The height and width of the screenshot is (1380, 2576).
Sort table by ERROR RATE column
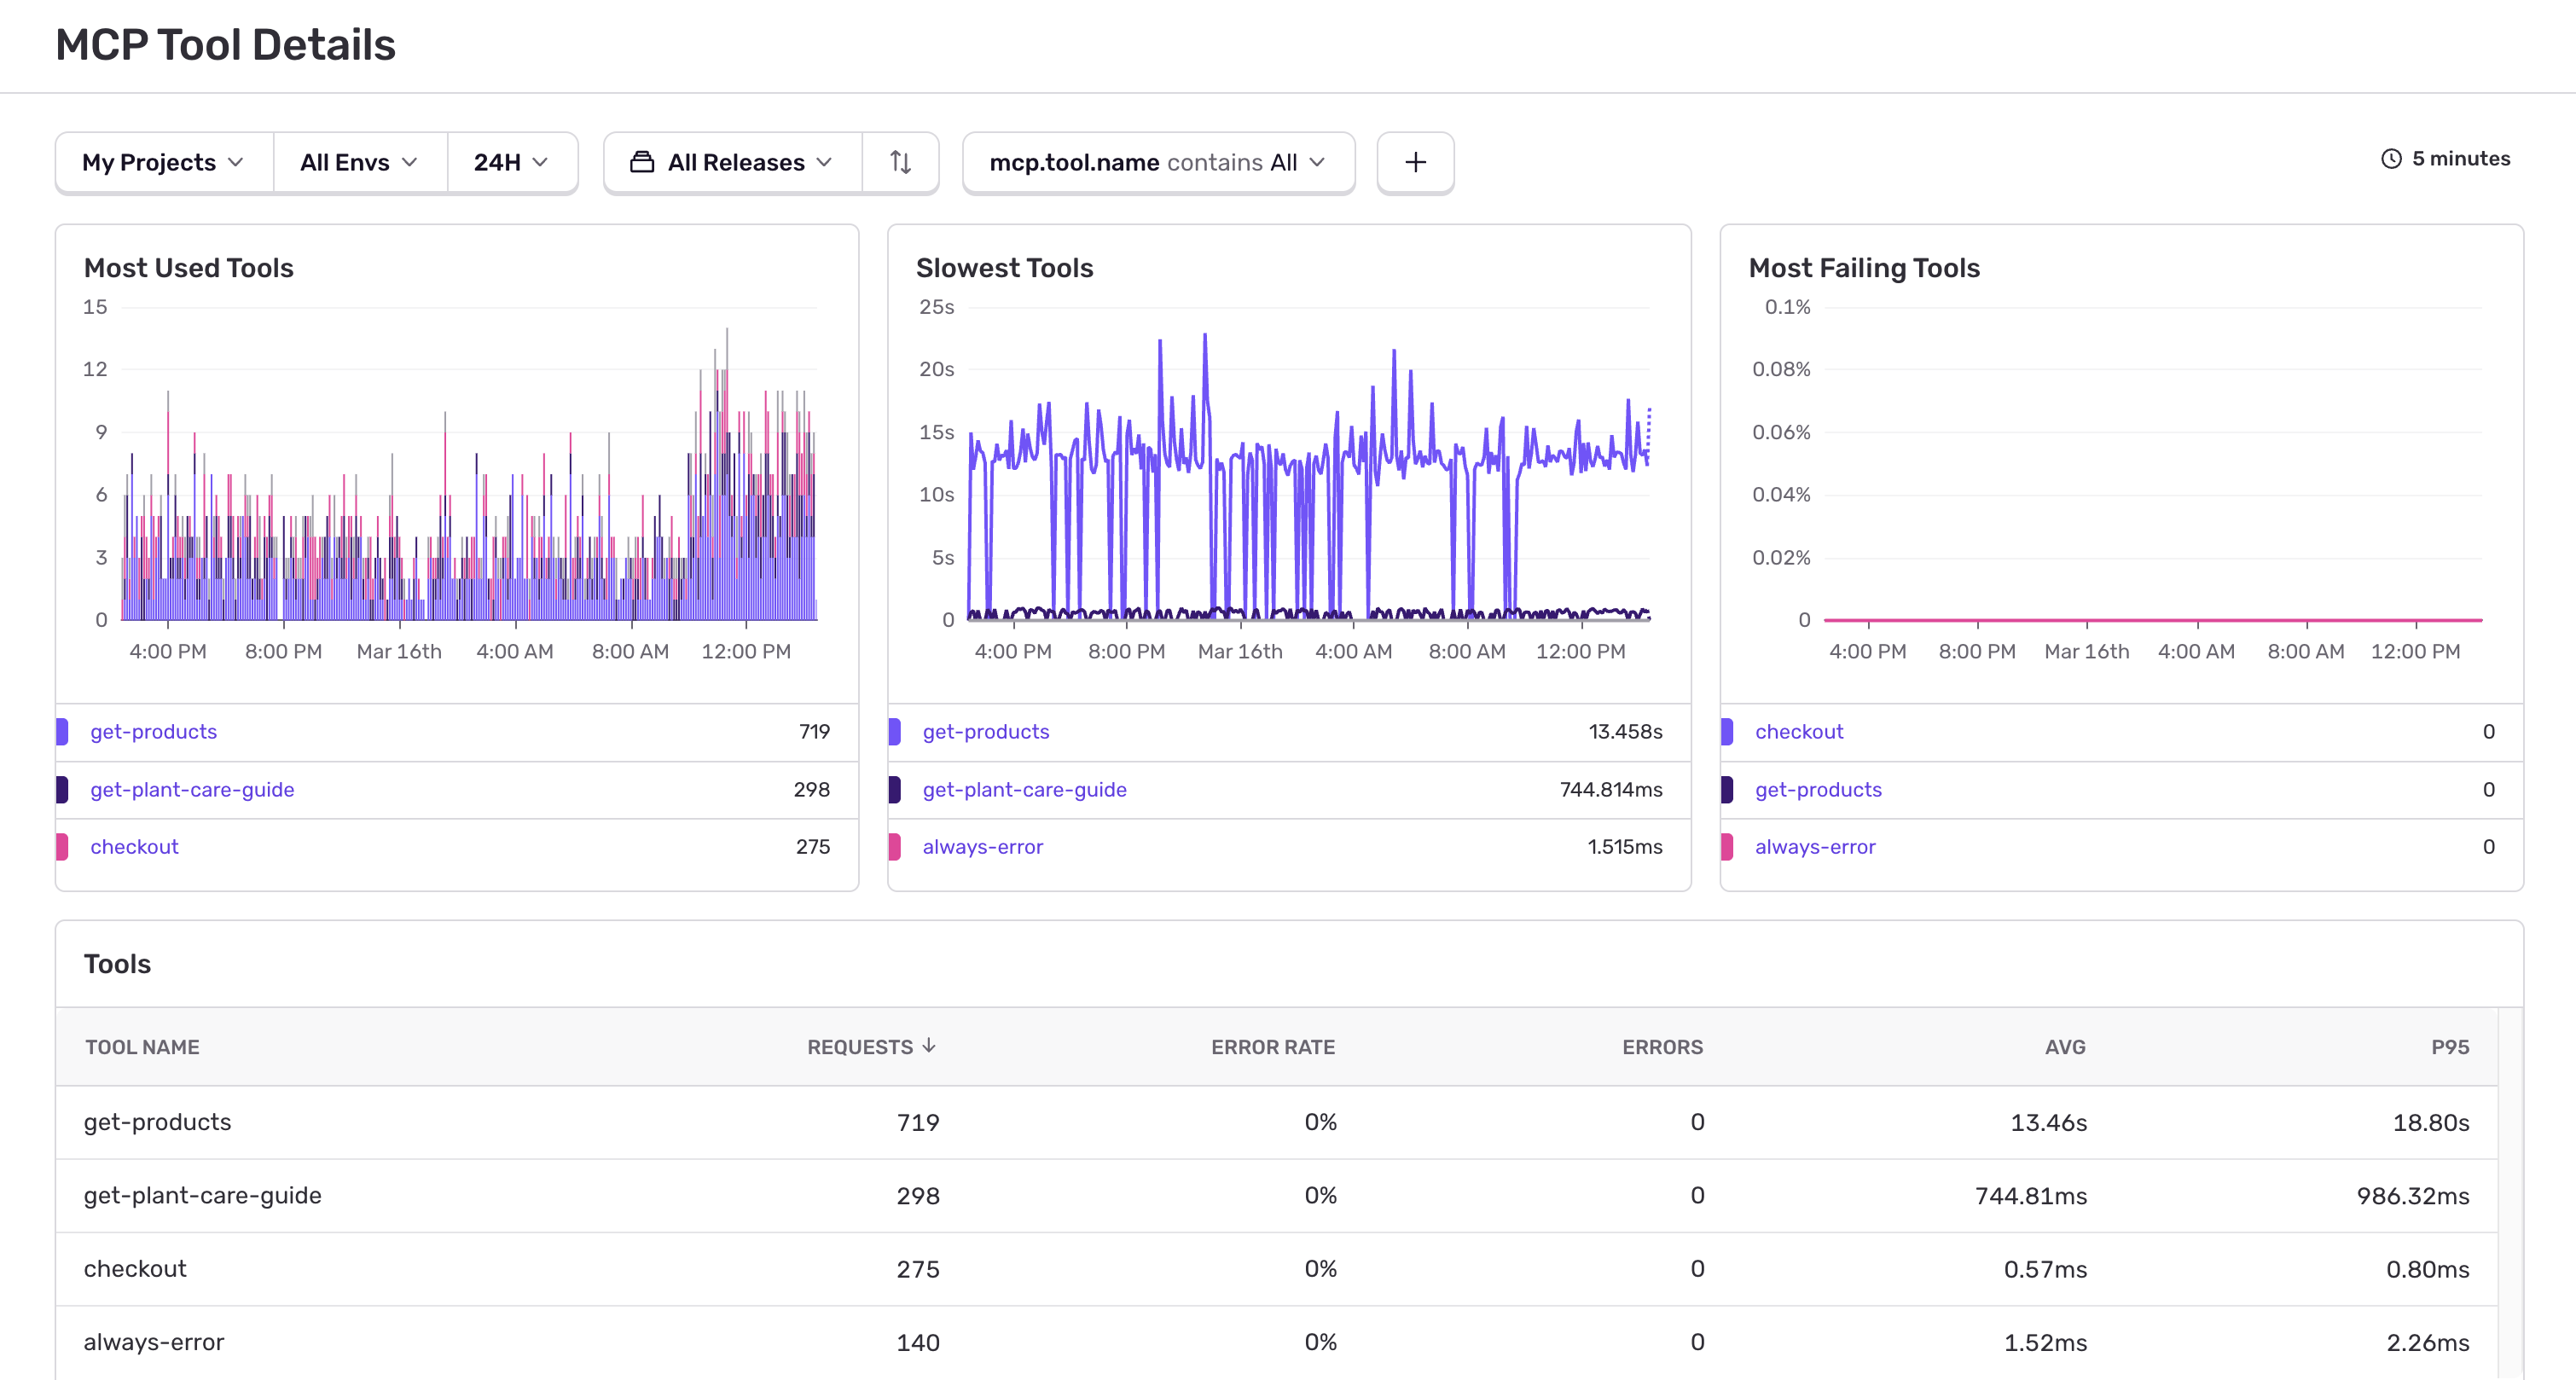pos(1273,1047)
